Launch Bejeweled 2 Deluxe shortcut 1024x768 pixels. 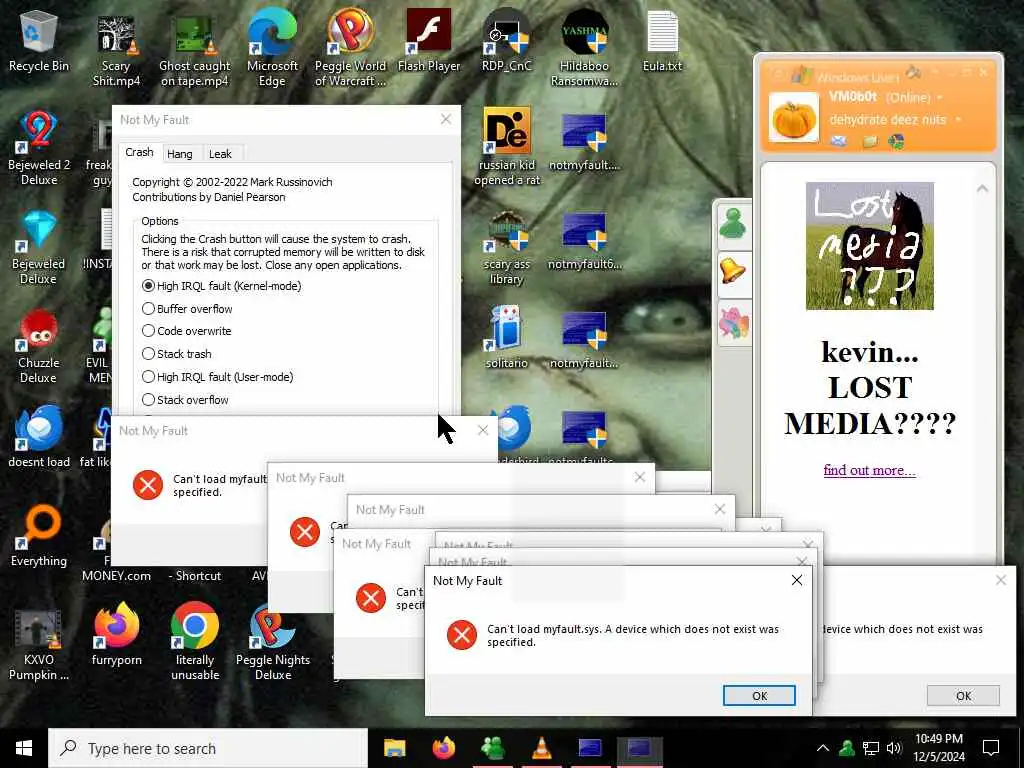39,148
